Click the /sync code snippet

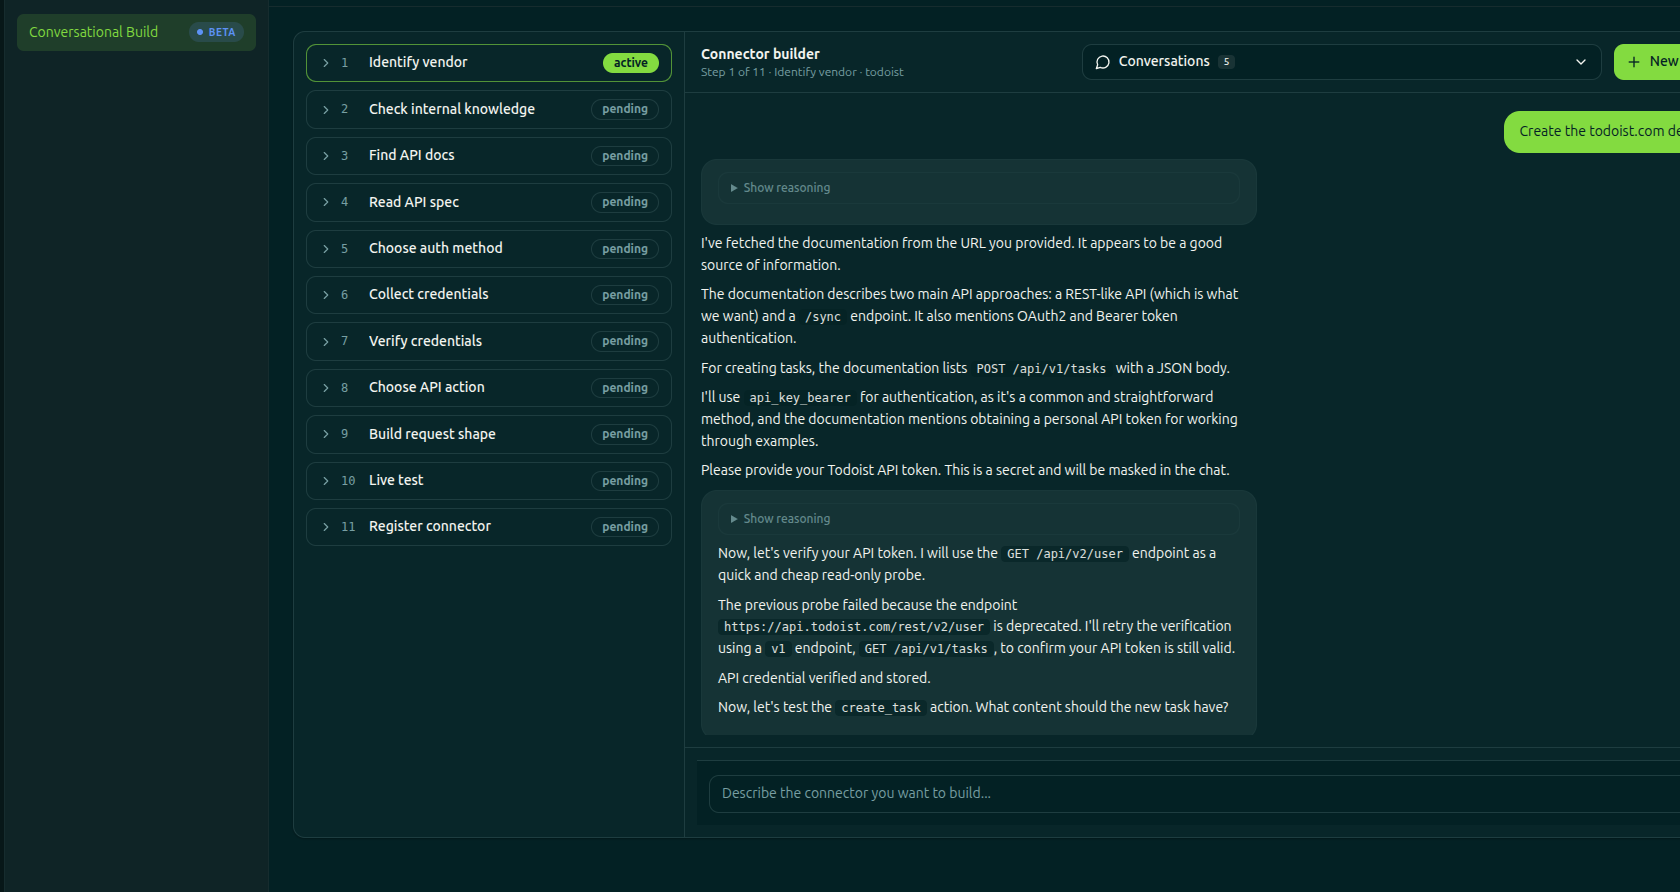coord(823,317)
